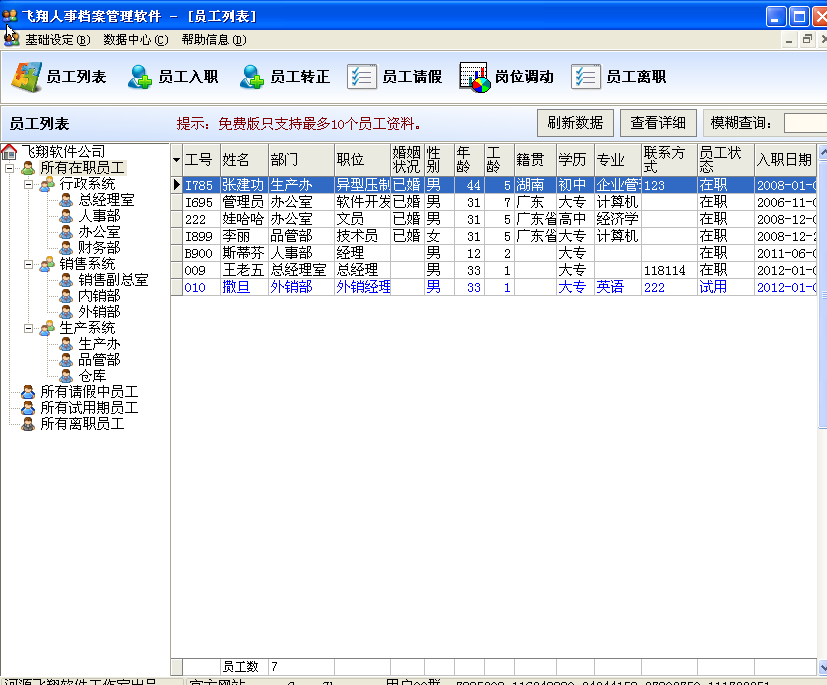Viewport: 827px width, 685px height.
Task: Collapse the 行政系统 branch
Action: point(28,185)
